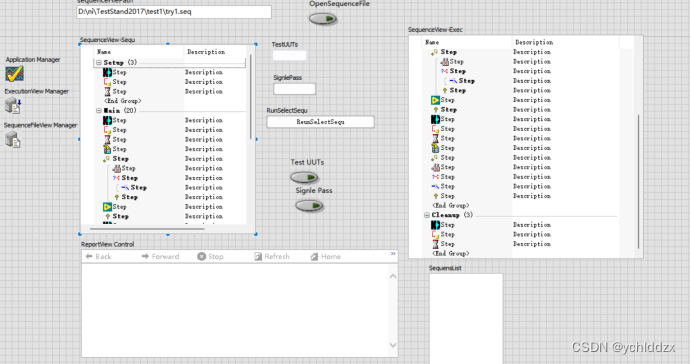Click the blue-red branch step icon in SequenceView-Sequ

pyautogui.click(x=116, y=178)
